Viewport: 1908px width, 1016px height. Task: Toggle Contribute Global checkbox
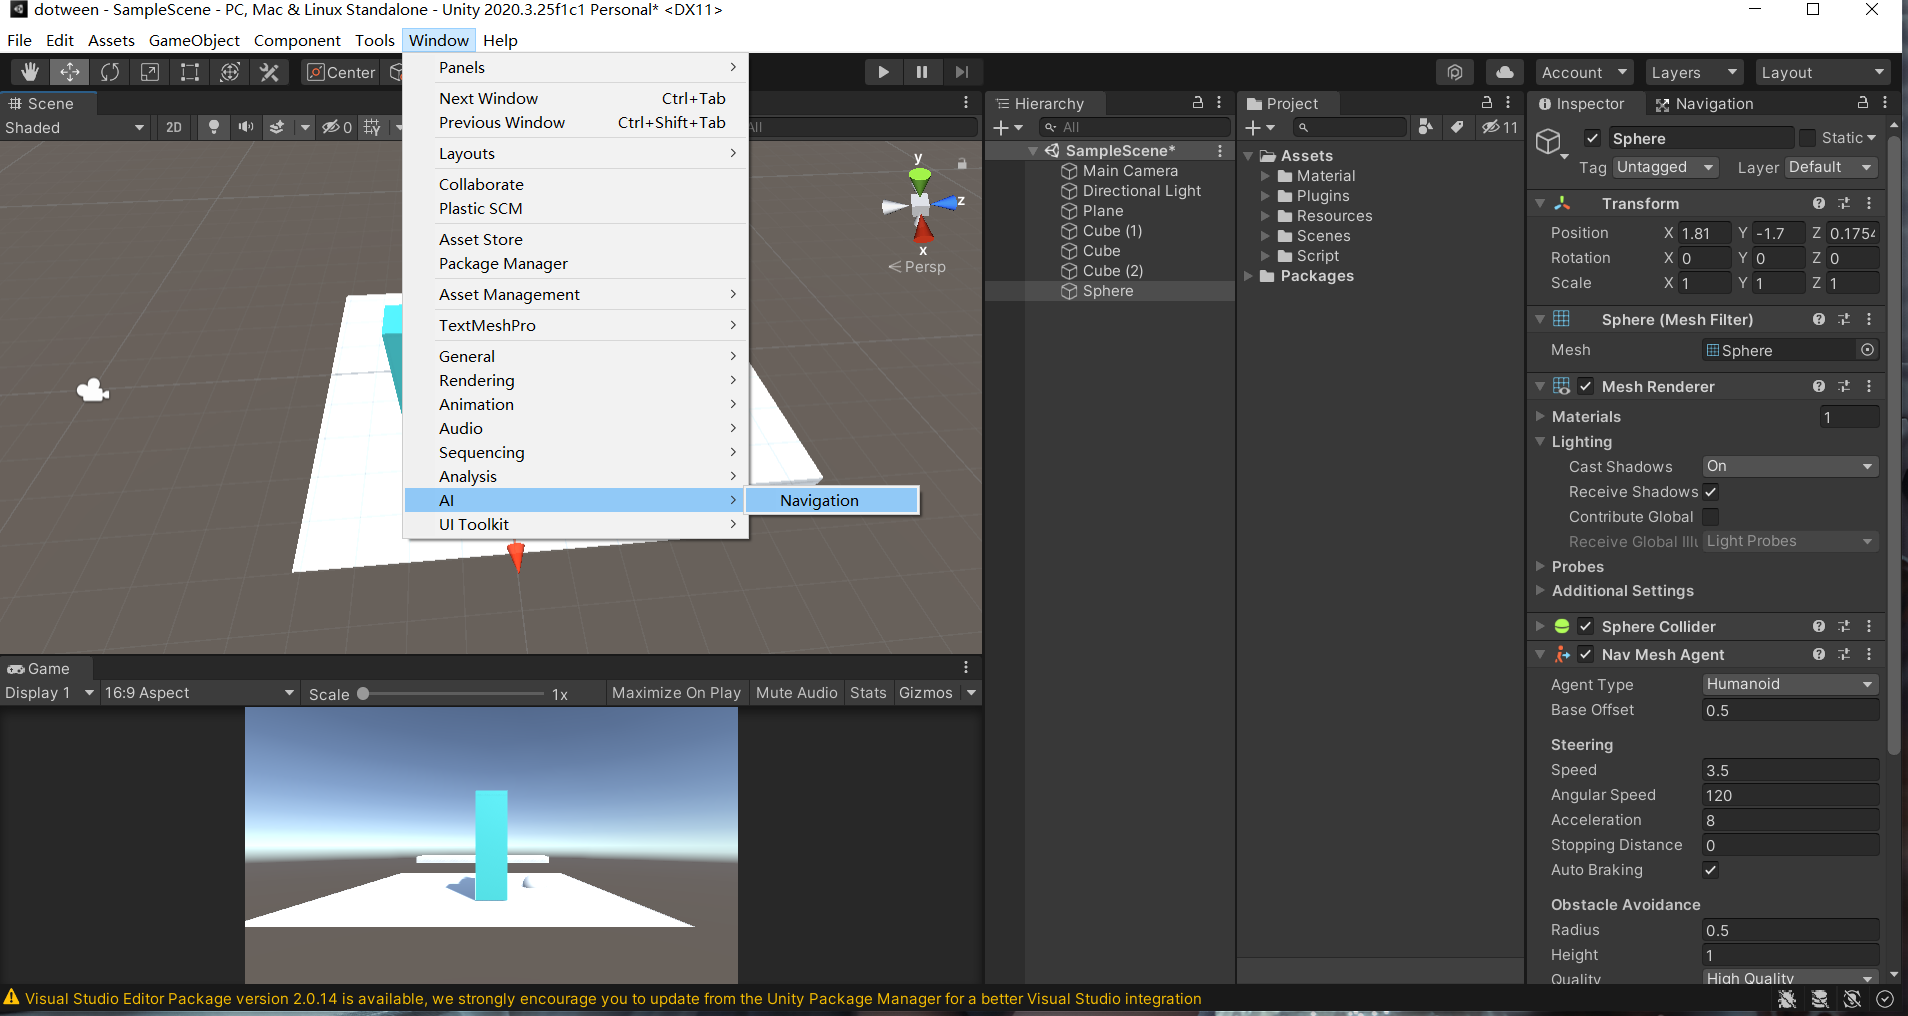(x=1711, y=516)
